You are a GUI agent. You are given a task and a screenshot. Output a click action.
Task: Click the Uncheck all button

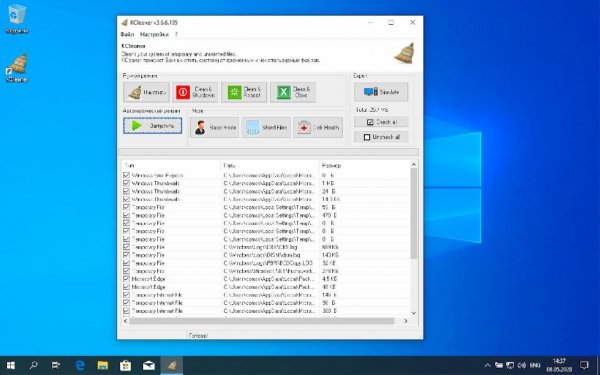(x=381, y=137)
